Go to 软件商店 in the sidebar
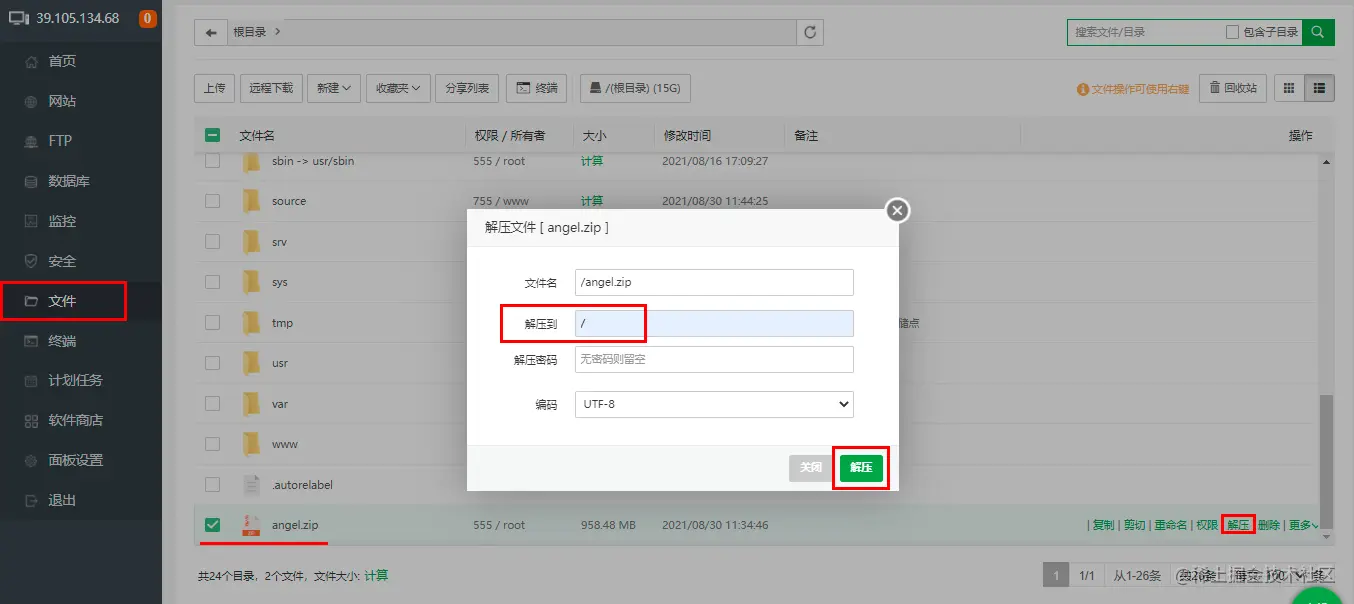 tap(68, 420)
